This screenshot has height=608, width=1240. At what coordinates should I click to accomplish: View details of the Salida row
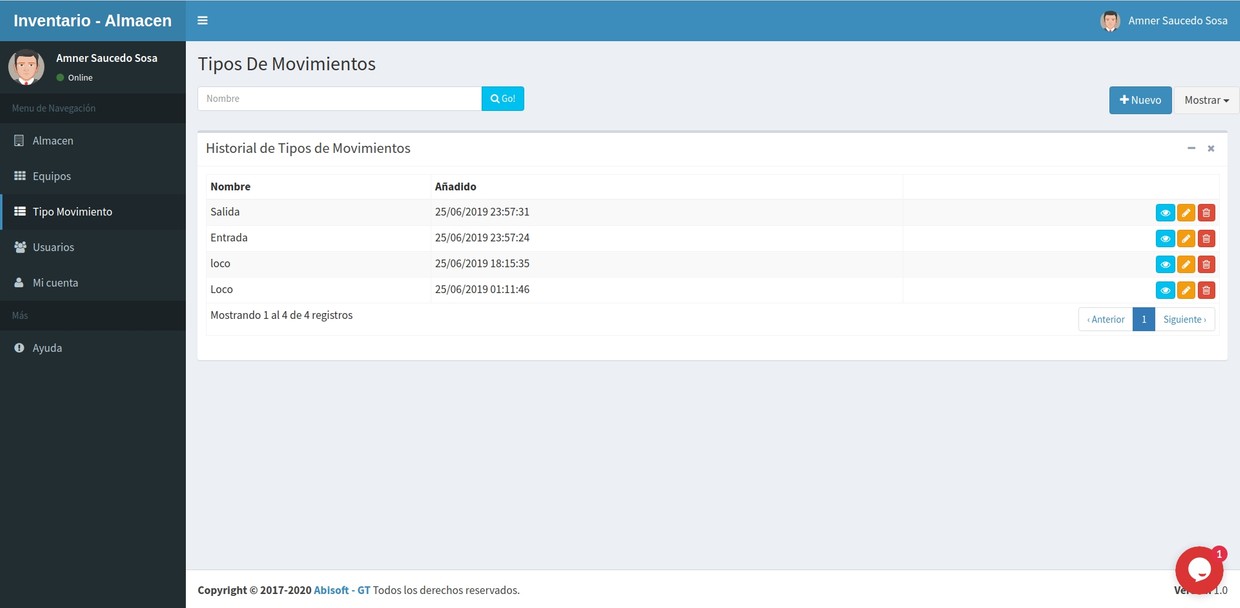1165,213
